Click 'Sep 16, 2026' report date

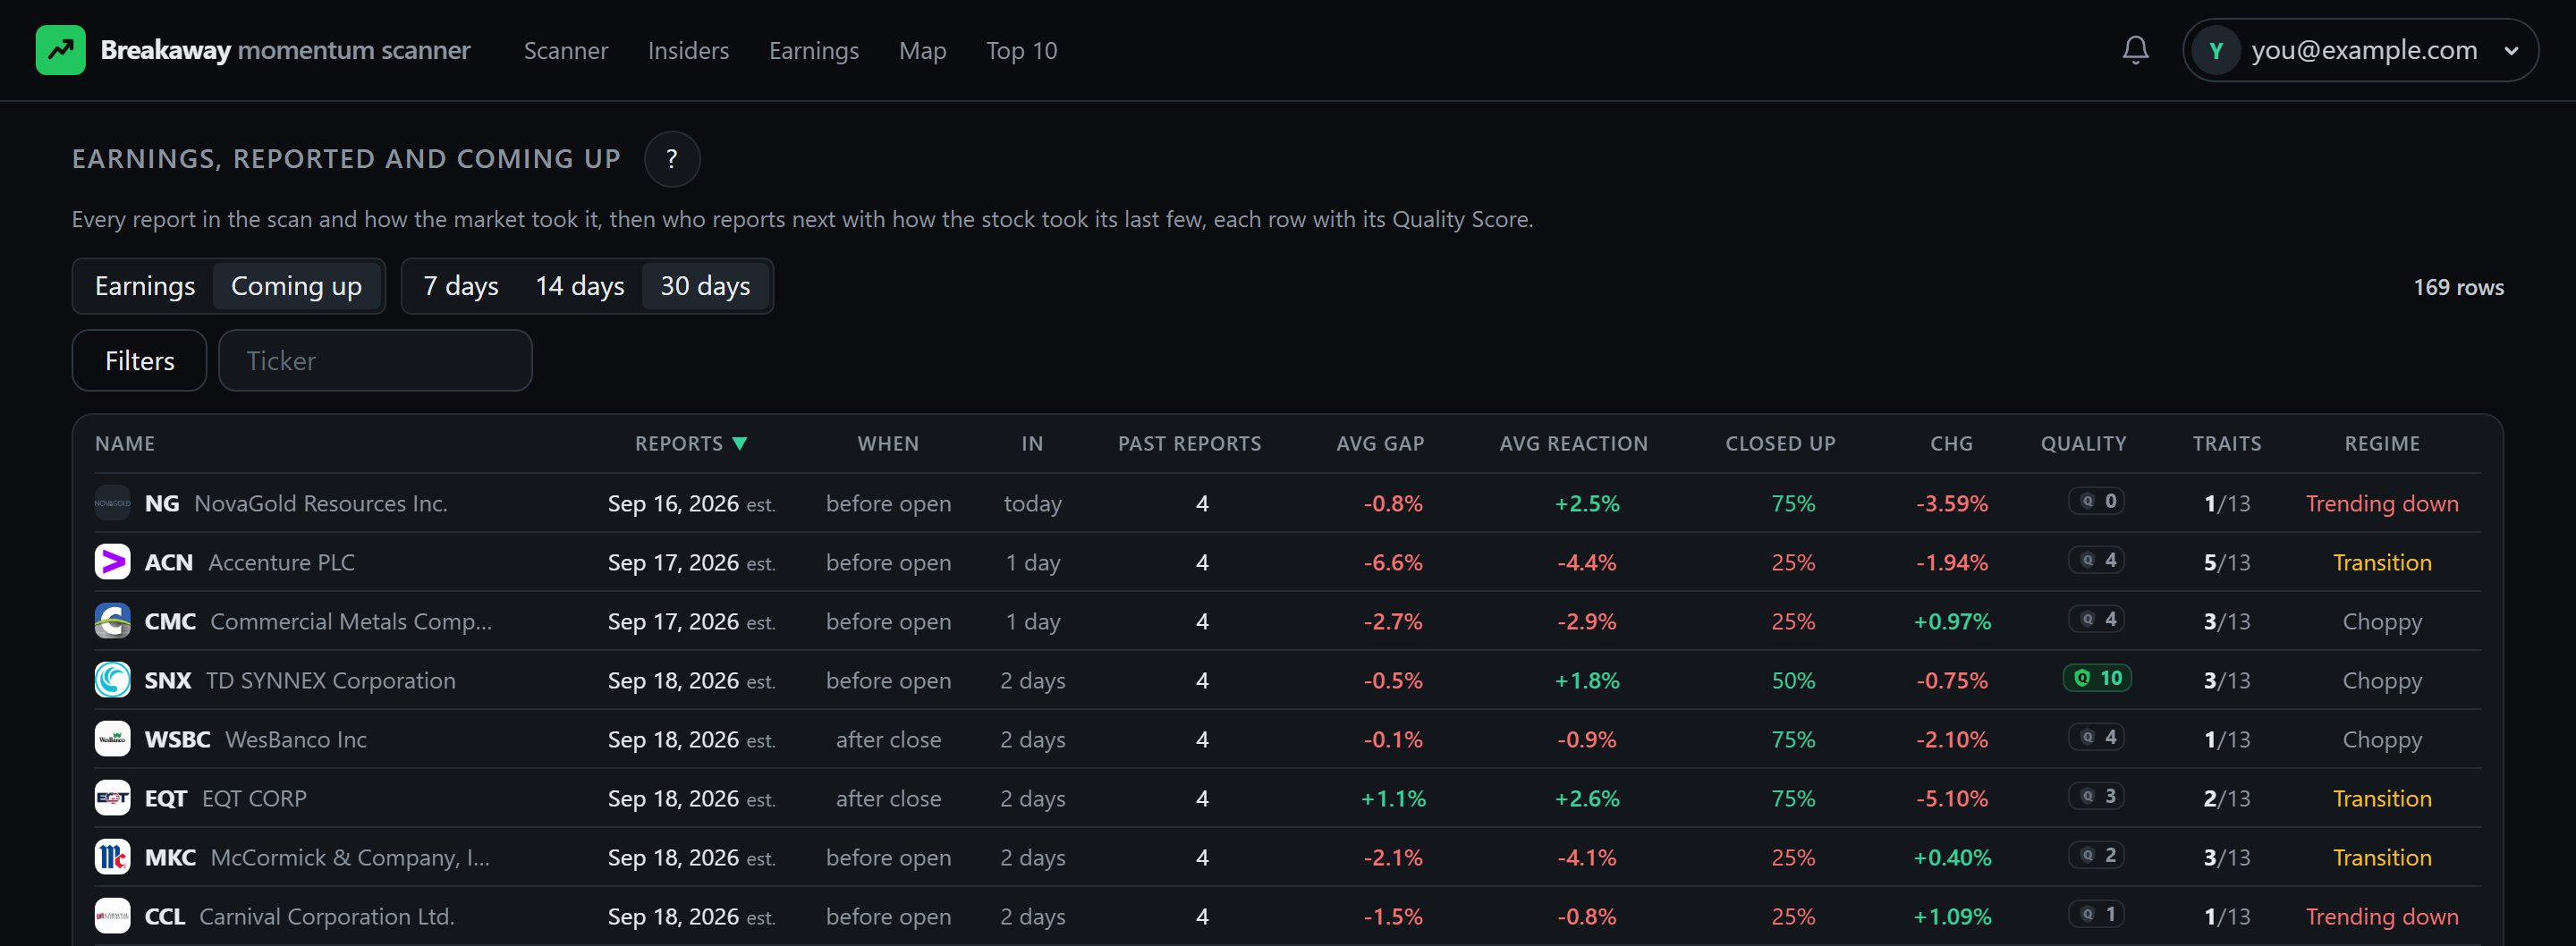(673, 503)
